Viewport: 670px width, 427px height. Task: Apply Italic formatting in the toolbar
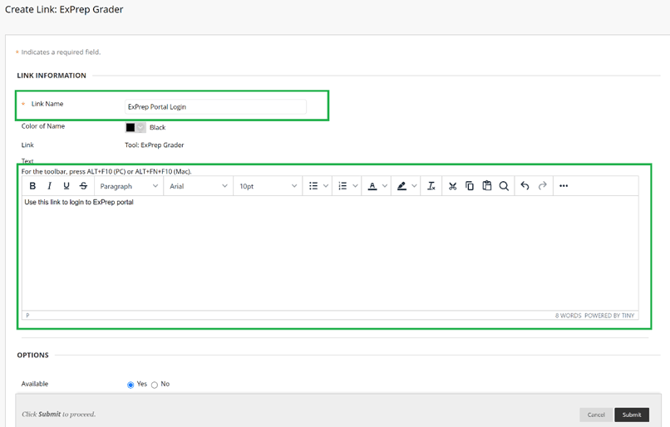50,186
